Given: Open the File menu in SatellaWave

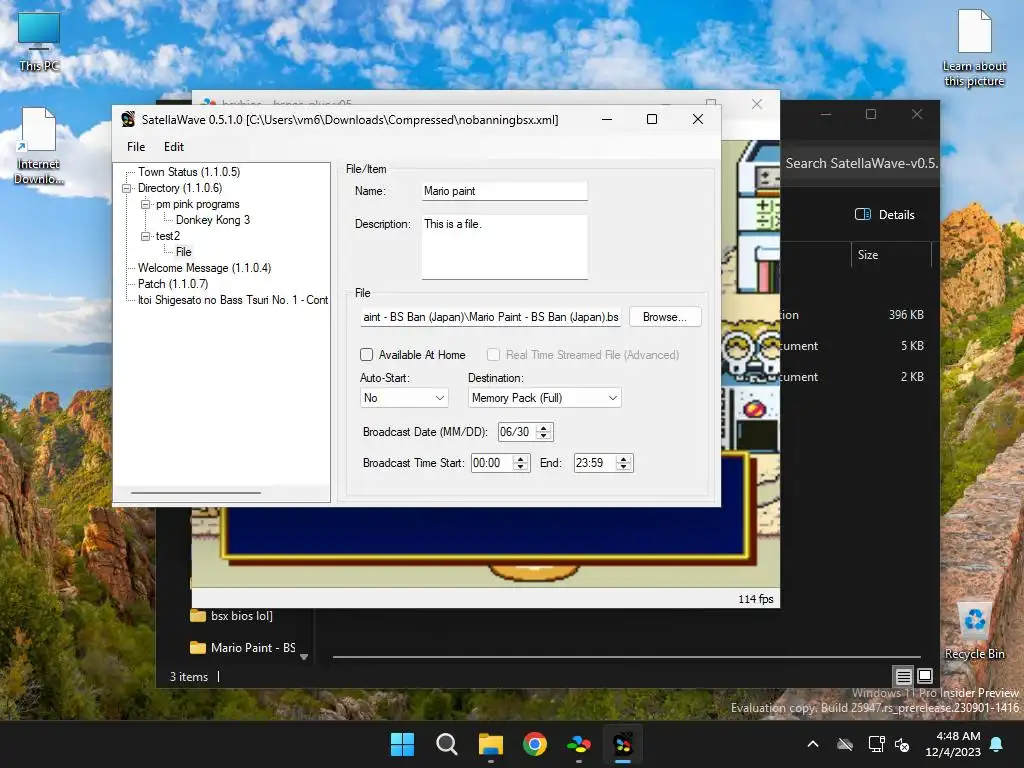Looking at the screenshot, I should pos(136,147).
